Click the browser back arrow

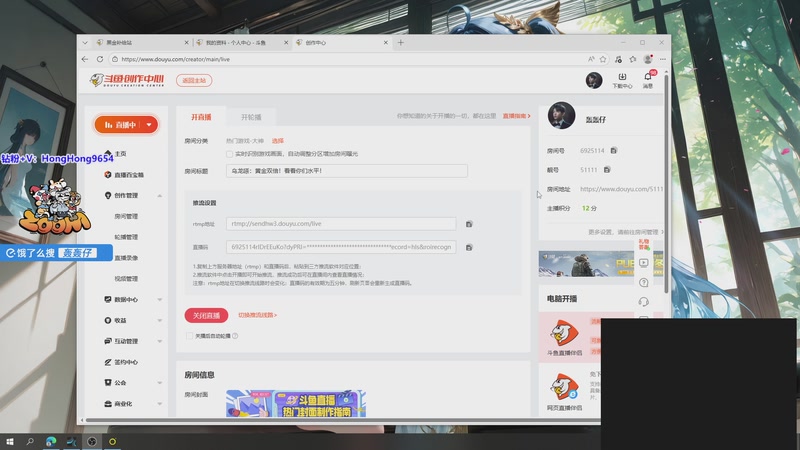(x=85, y=59)
